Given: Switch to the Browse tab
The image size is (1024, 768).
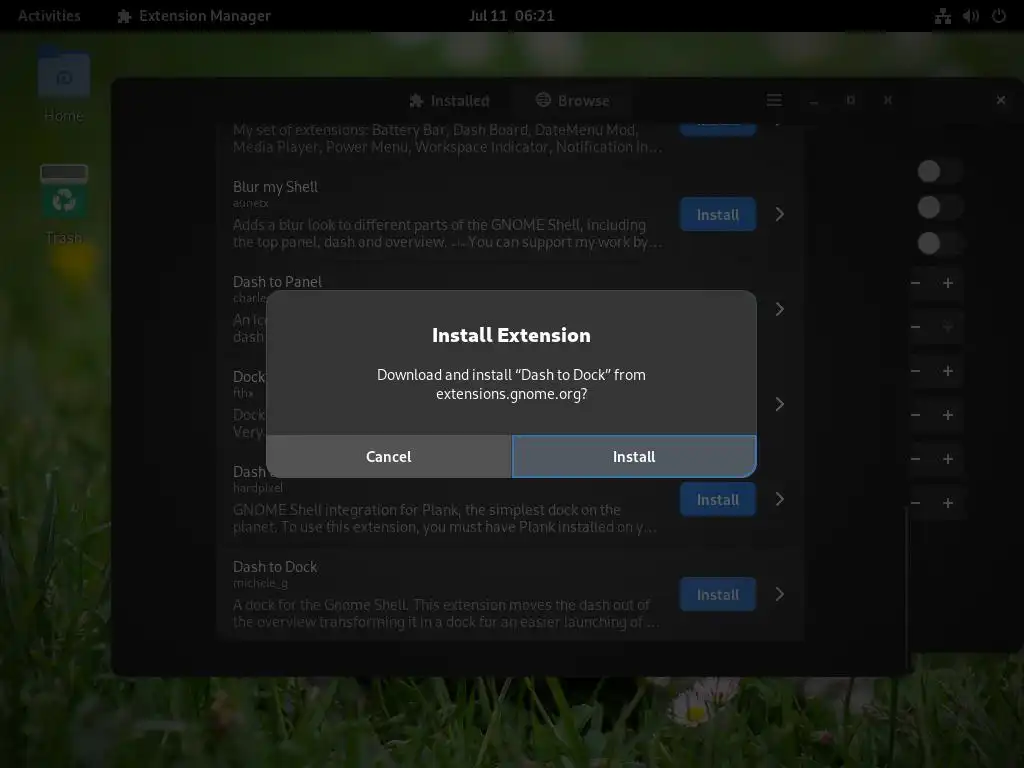Looking at the screenshot, I should (573, 101).
